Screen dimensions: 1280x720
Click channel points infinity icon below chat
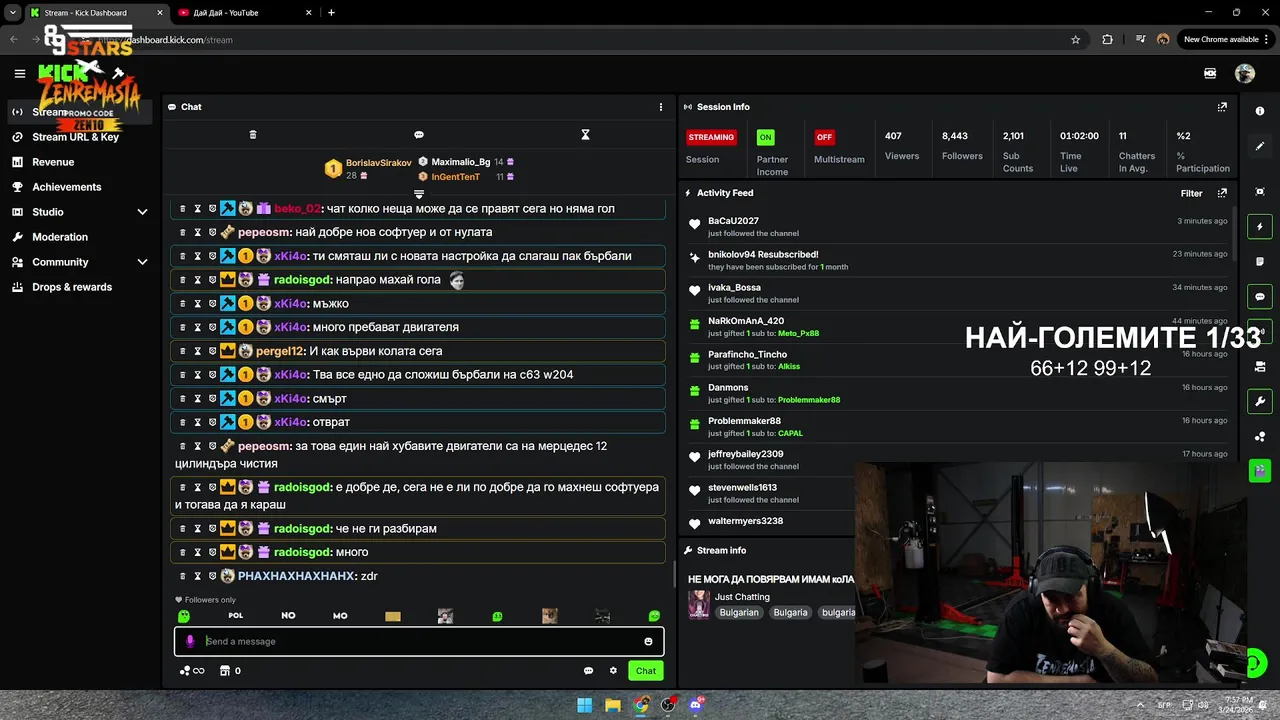[x=192, y=671]
